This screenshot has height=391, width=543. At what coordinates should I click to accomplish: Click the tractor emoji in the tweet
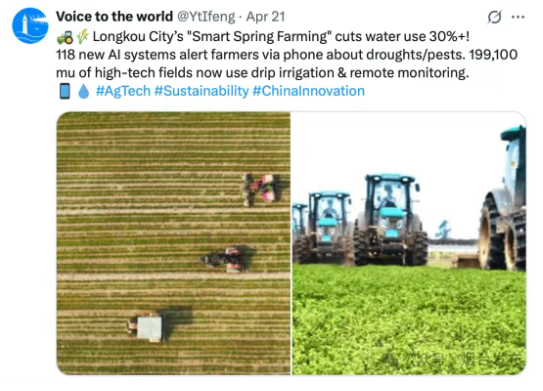point(65,37)
